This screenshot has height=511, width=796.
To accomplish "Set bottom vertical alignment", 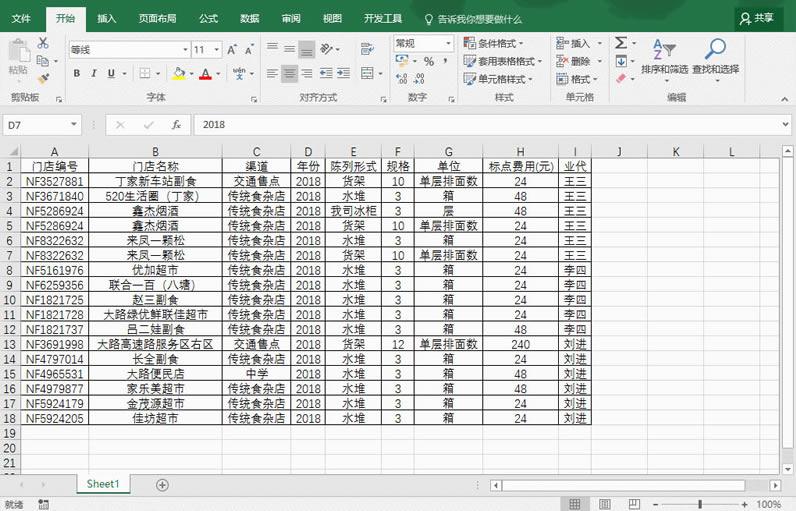I will coord(307,49).
